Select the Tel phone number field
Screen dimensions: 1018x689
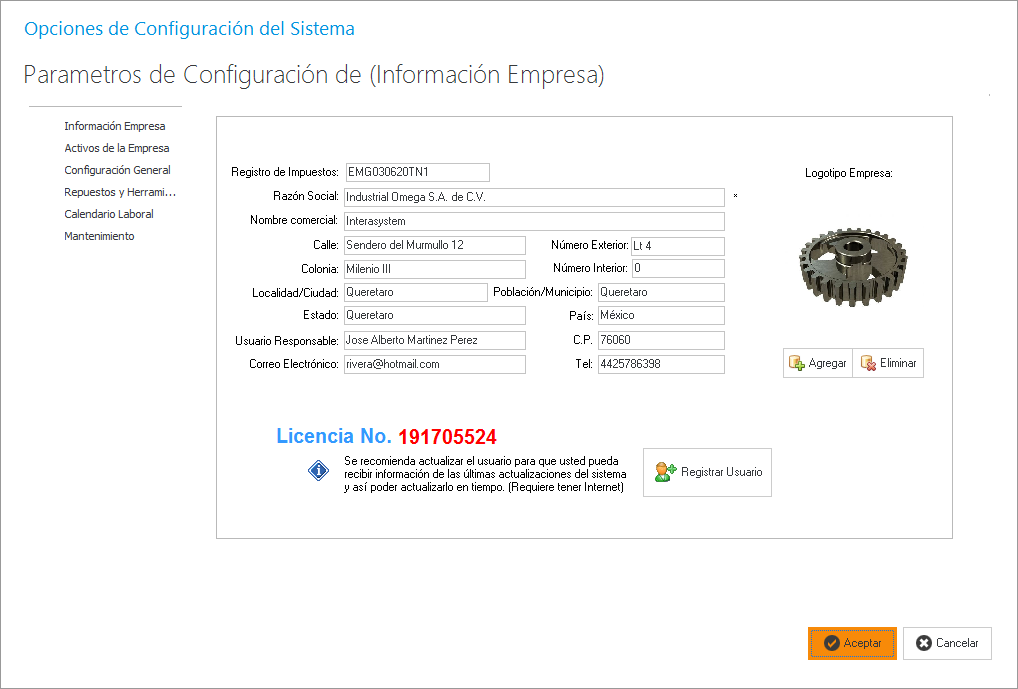tap(660, 364)
